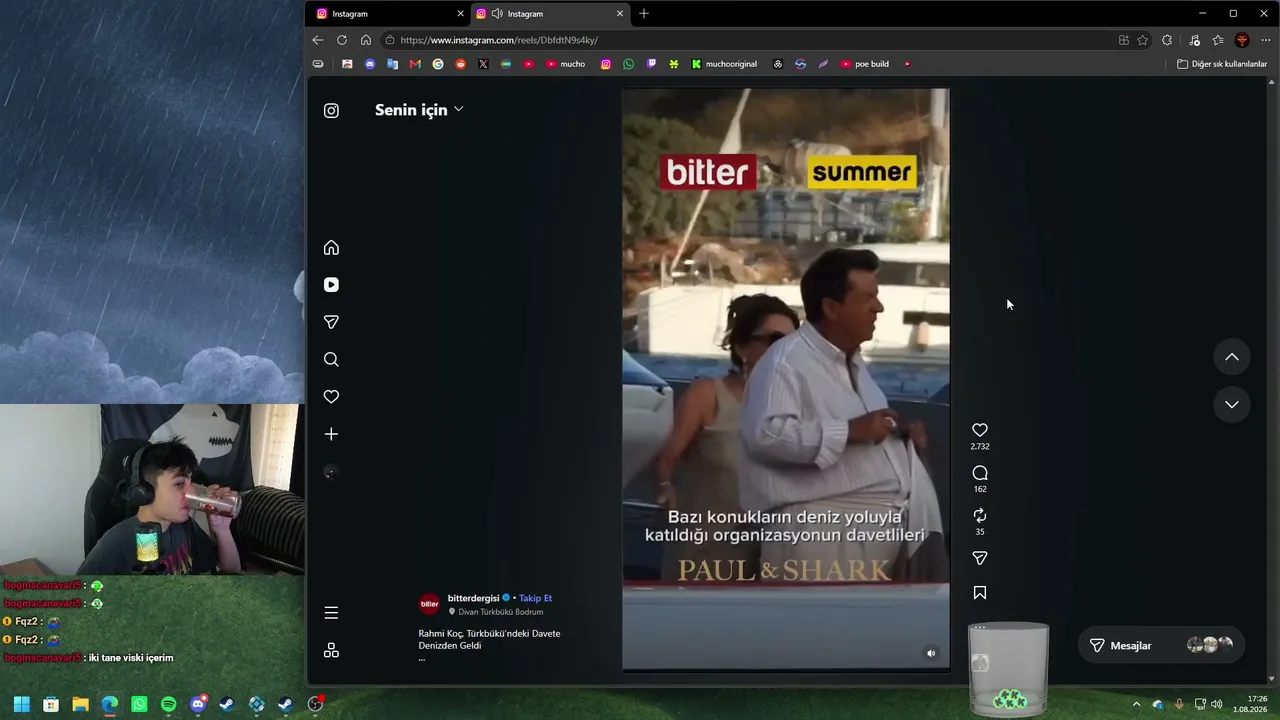Go to the previous reel
The width and height of the screenshot is (1280, 720).
(x=1232, y=357)
